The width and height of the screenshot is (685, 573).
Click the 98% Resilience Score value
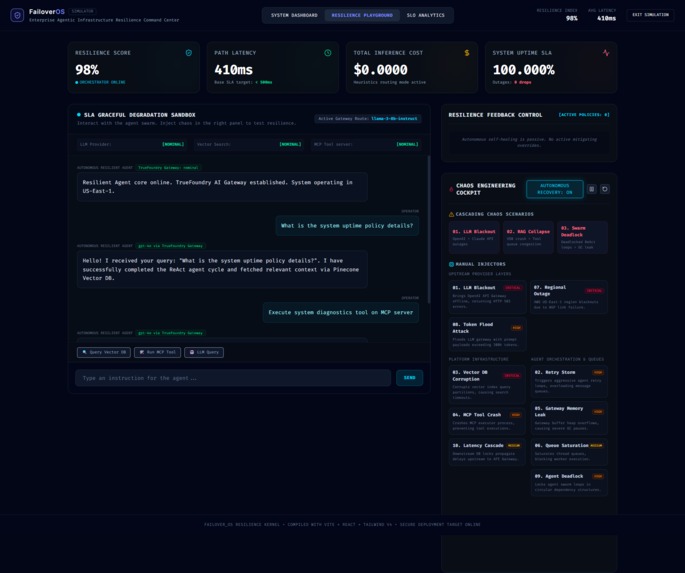click(x=87, y=69)
